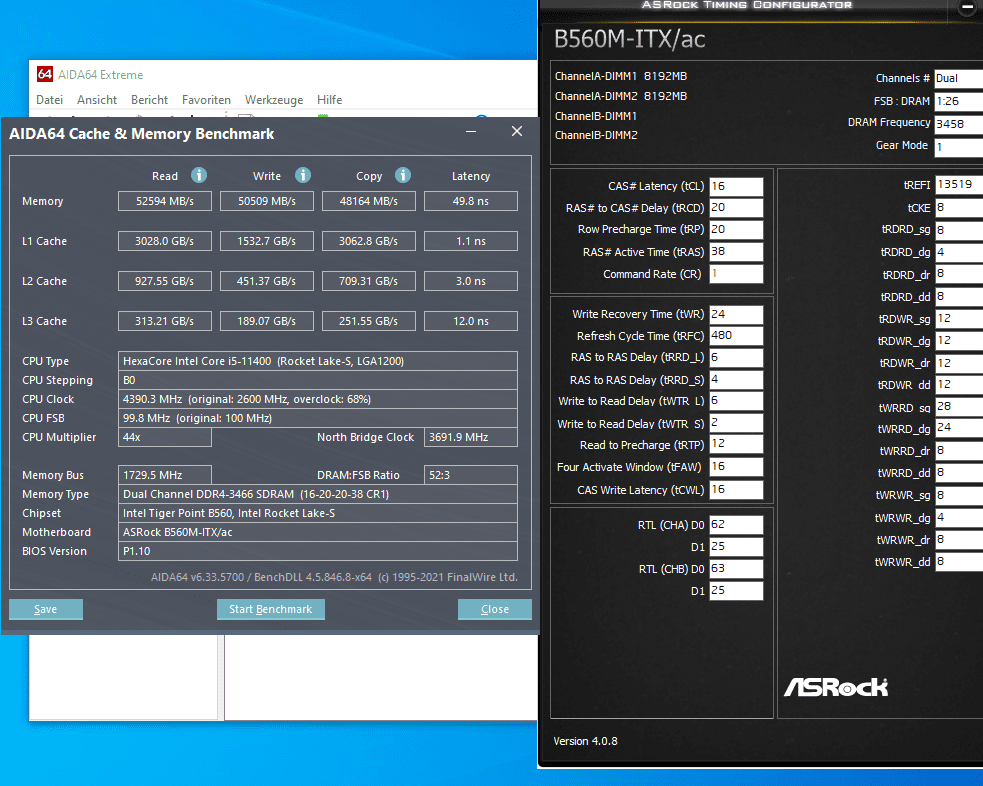Click the DRAM Frequency field showing 3458
This screenshot has width=983, height=786.
pos(959,123)
